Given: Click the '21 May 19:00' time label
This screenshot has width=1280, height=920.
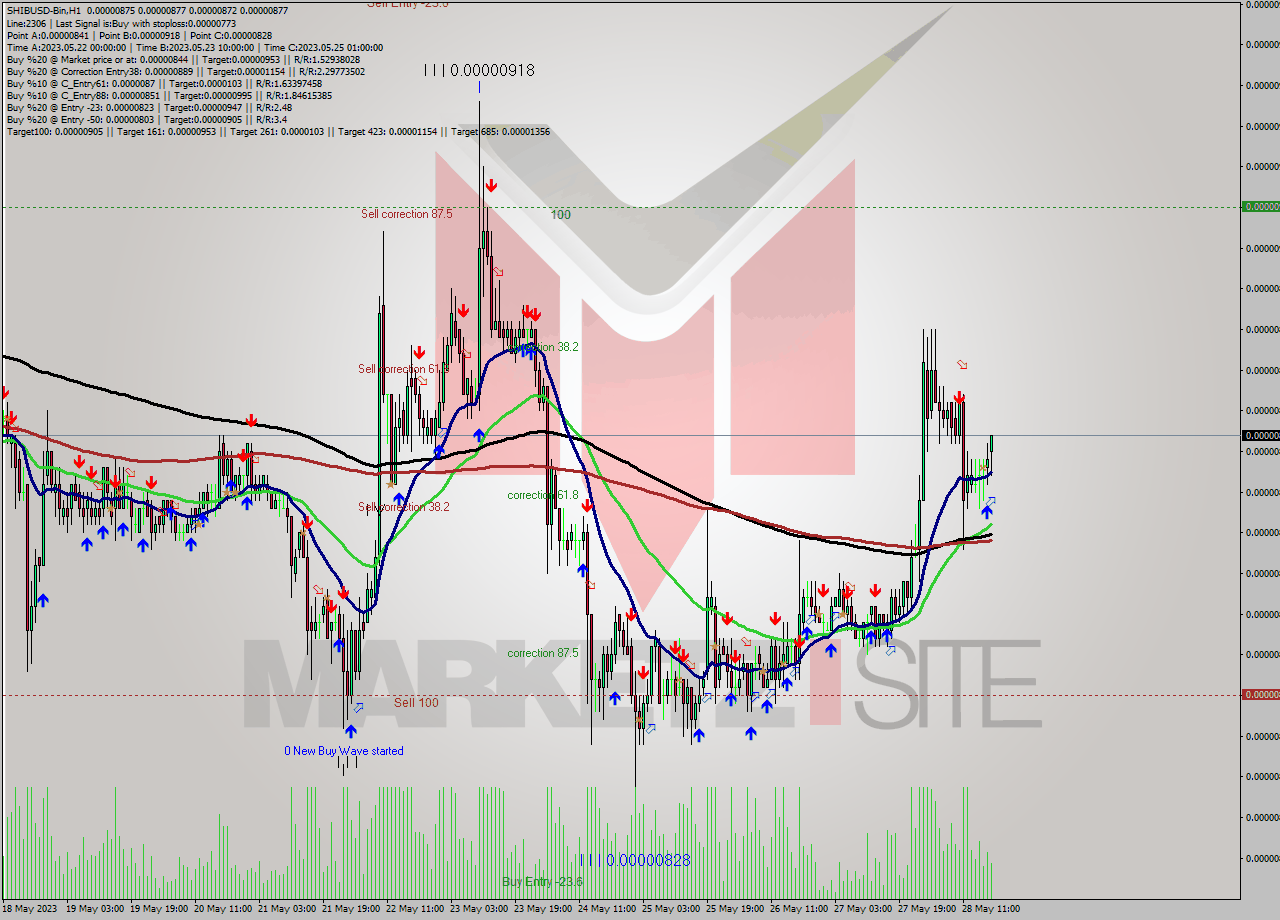Looking at the screenshot, I should (351, 909).
